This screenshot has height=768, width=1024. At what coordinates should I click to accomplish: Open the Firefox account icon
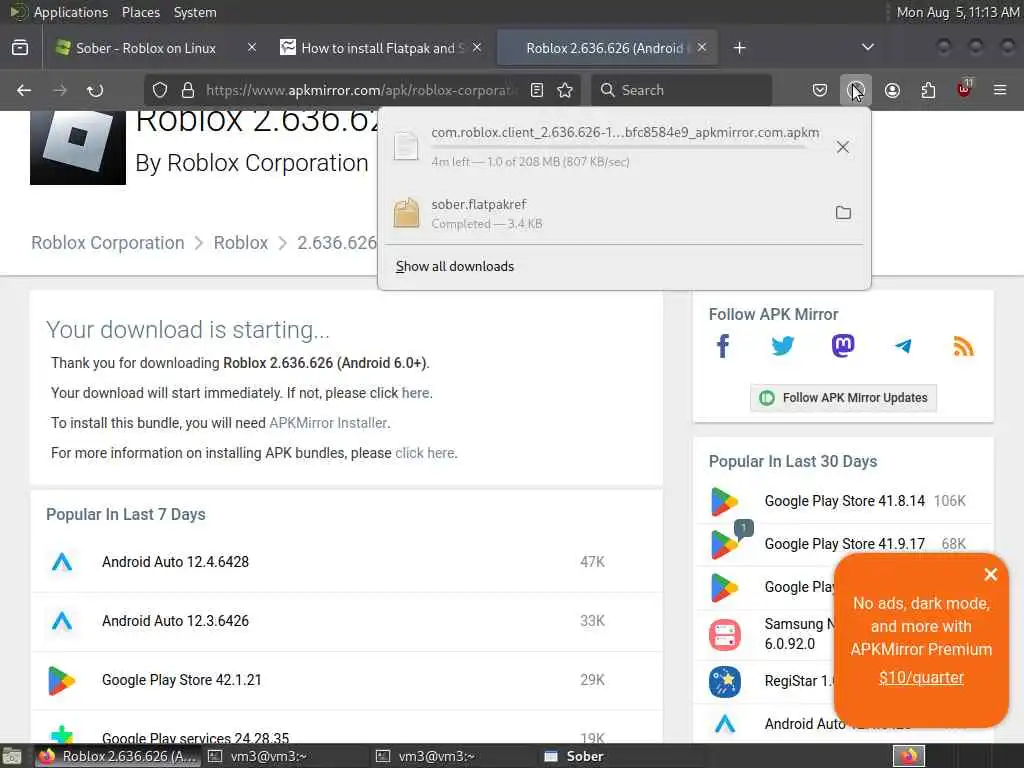[892, 90]
